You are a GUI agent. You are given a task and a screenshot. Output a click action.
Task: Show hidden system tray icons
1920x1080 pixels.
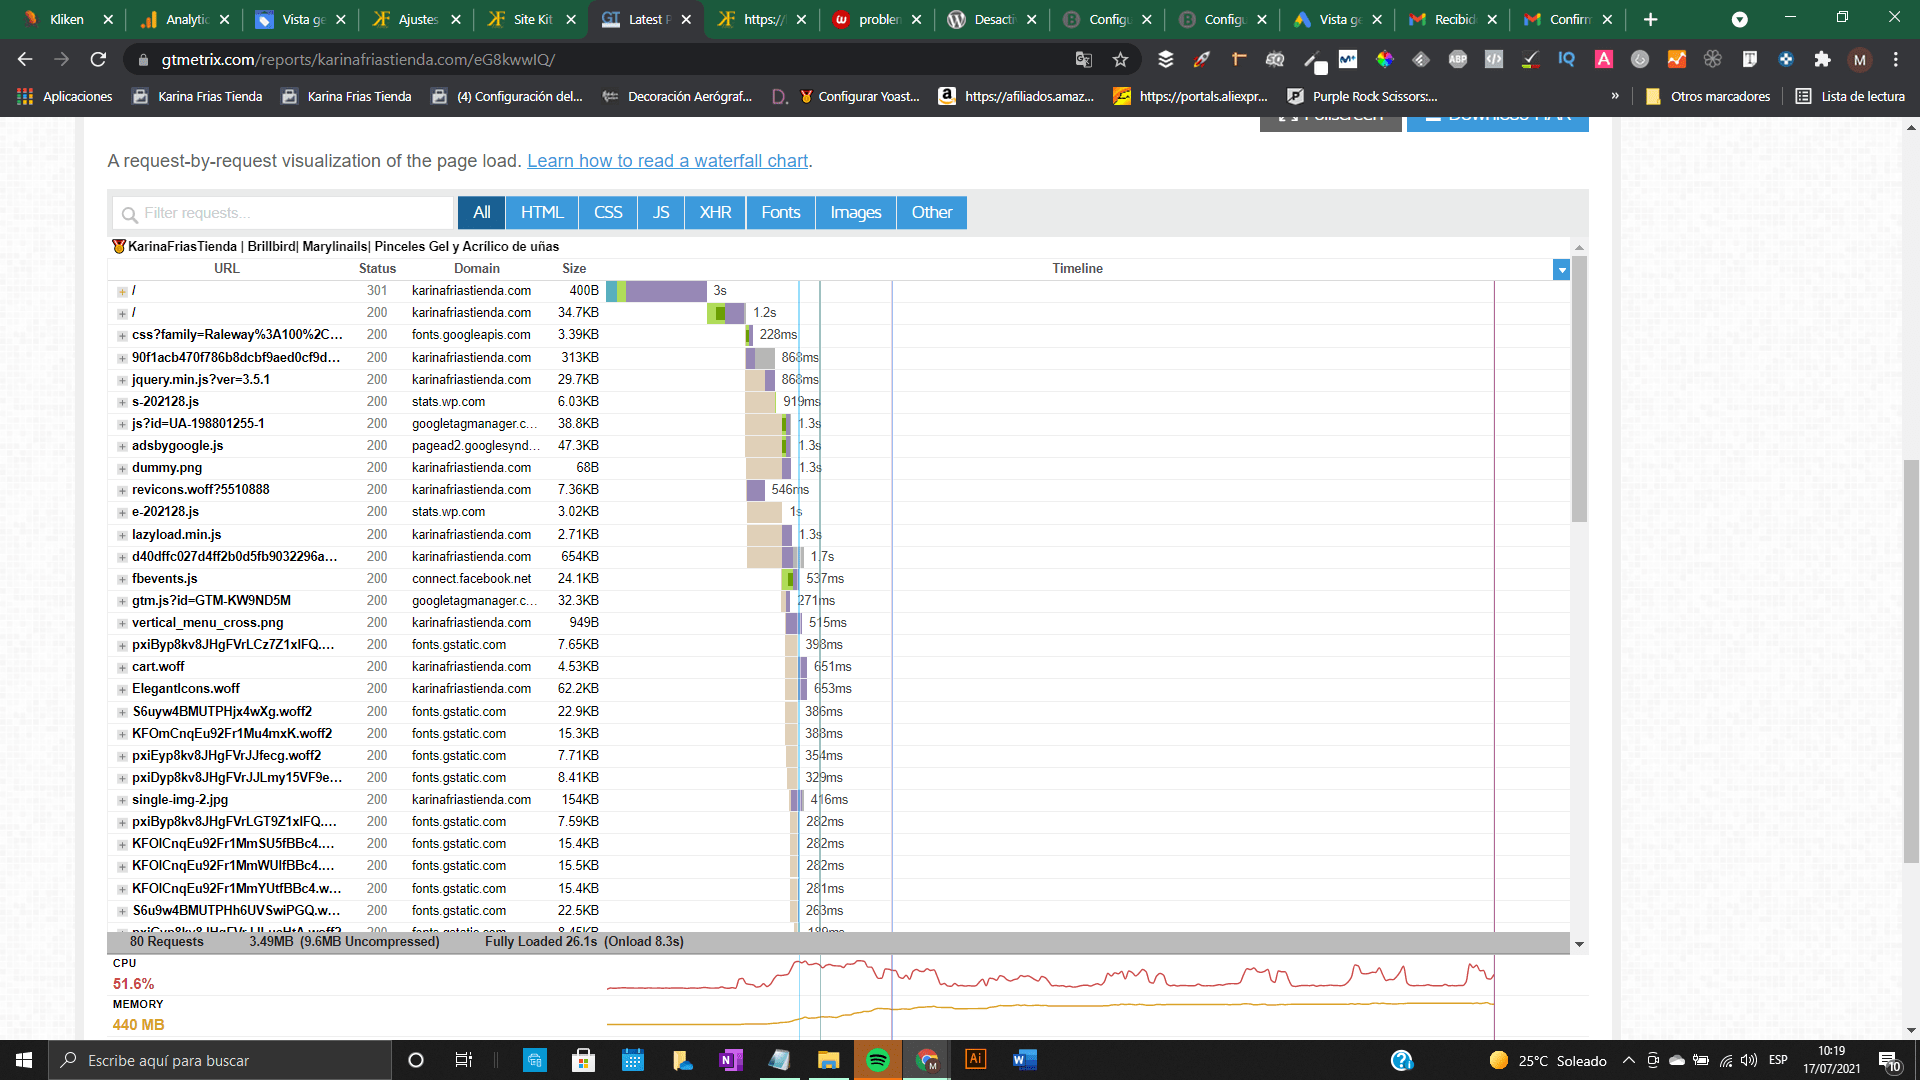[1628, 1060]
